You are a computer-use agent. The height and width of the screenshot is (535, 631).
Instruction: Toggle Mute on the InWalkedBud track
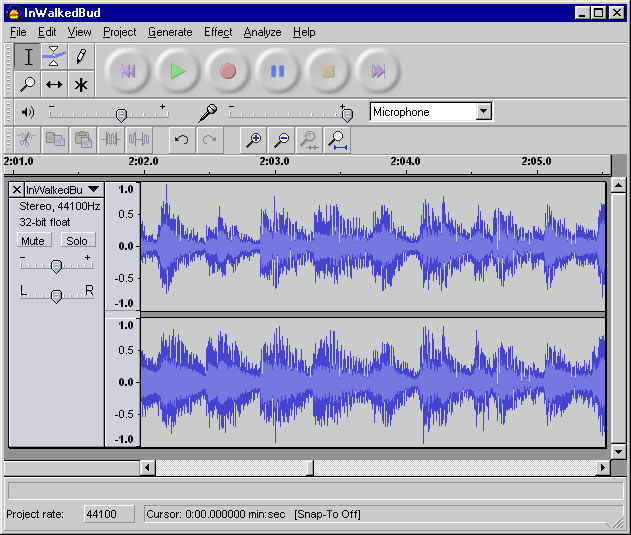pyautogui.click(x=33, y=240)
